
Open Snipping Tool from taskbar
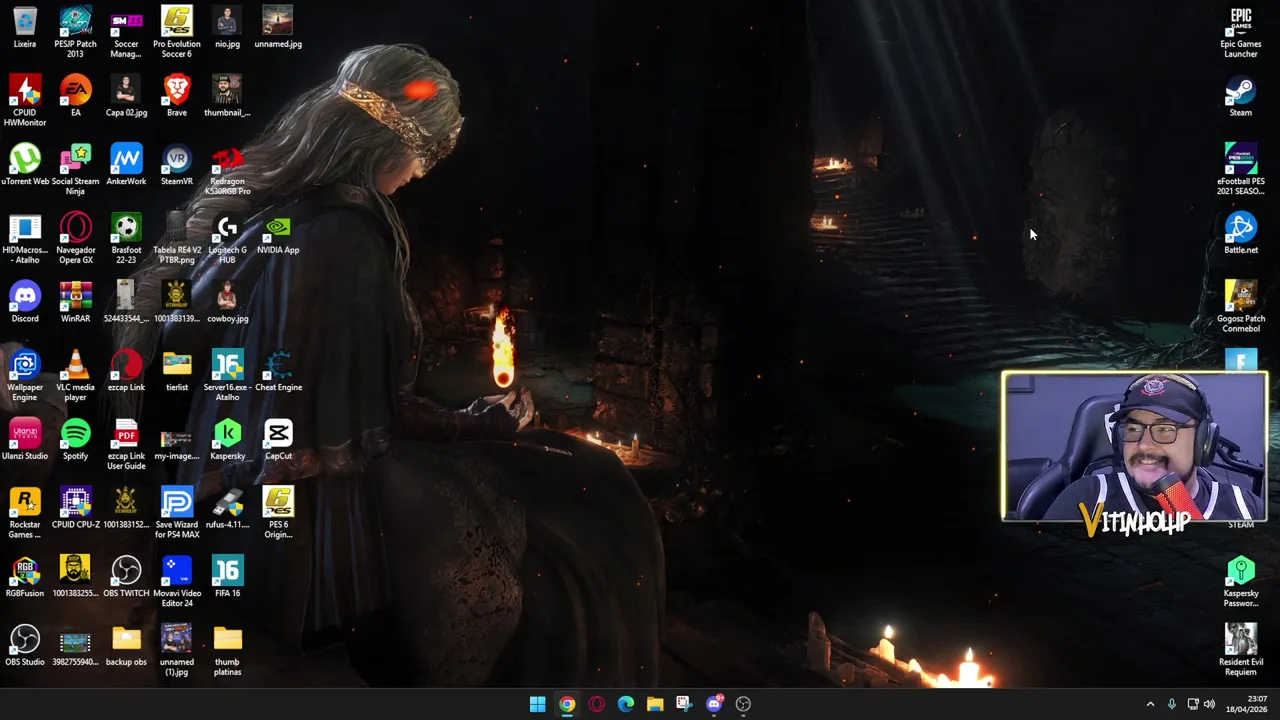click(684, 704)
